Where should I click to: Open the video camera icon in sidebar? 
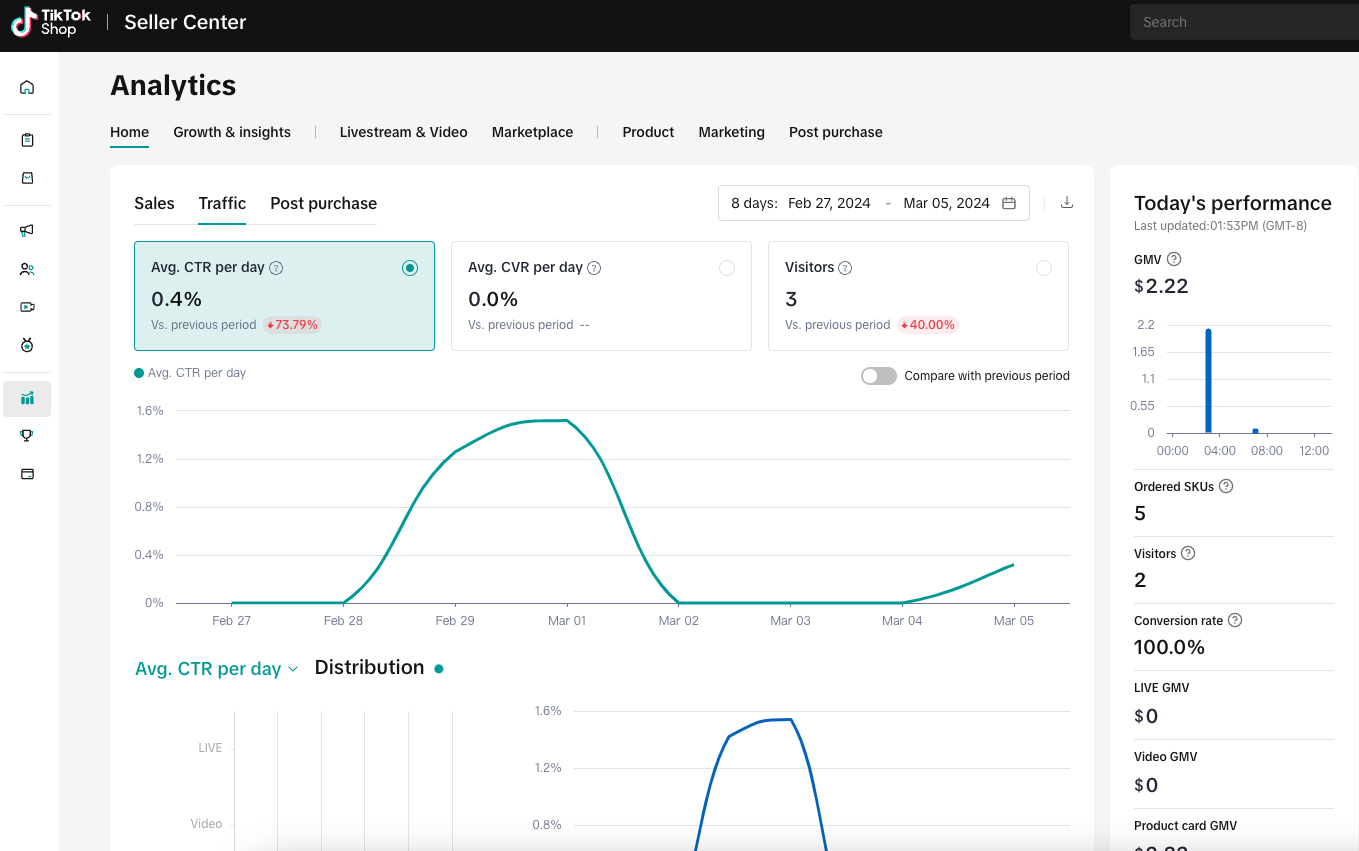coord(27,307)
